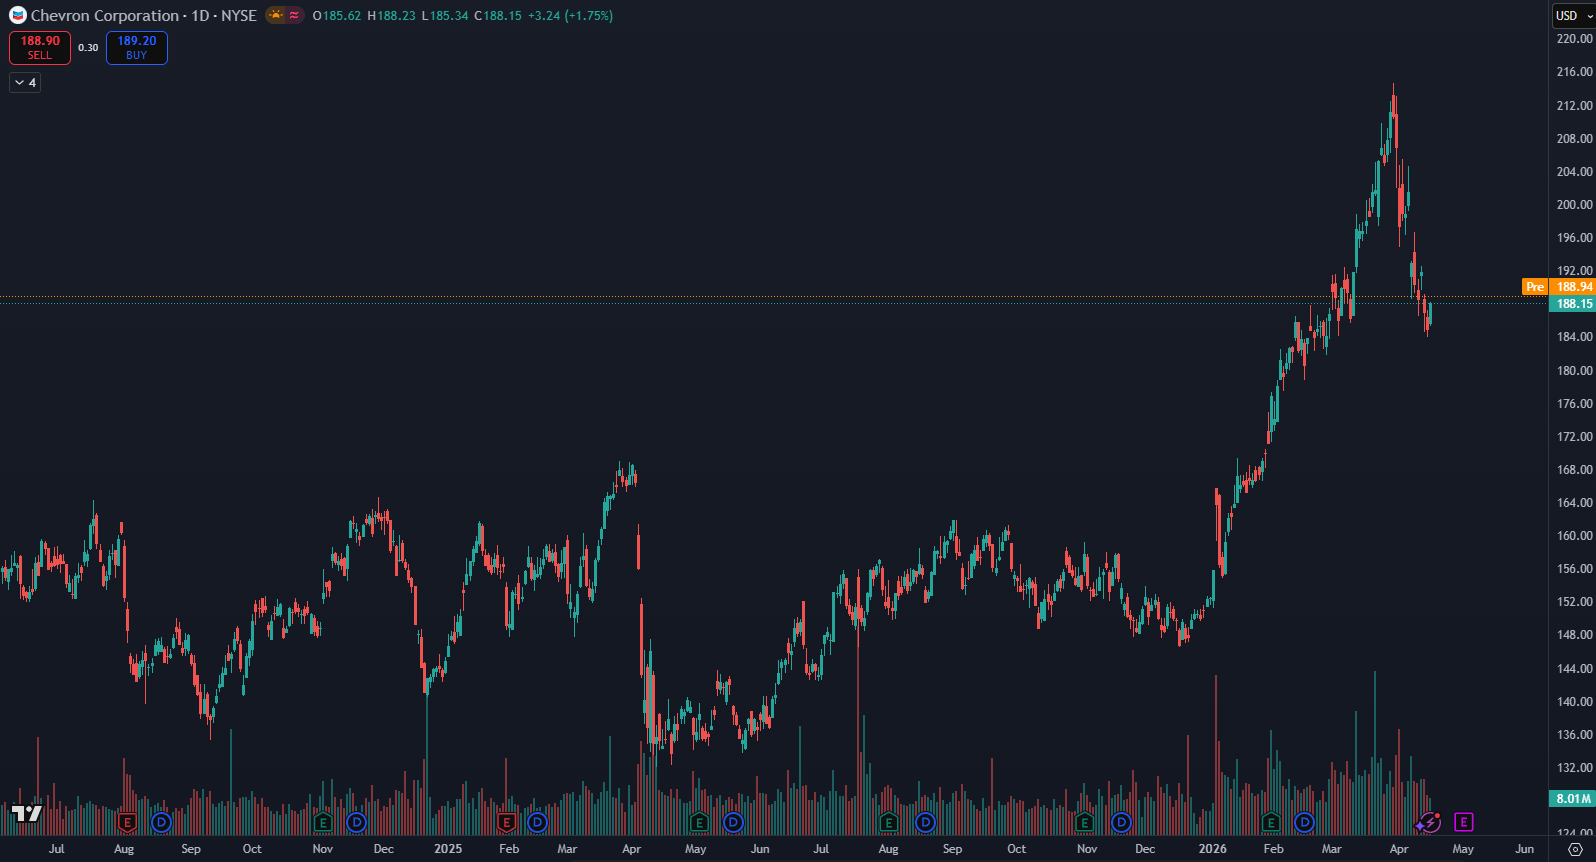The image size is (1596, 862).
Task: Click the 2025 year label on the time axis
Action: tap(448, 849)
